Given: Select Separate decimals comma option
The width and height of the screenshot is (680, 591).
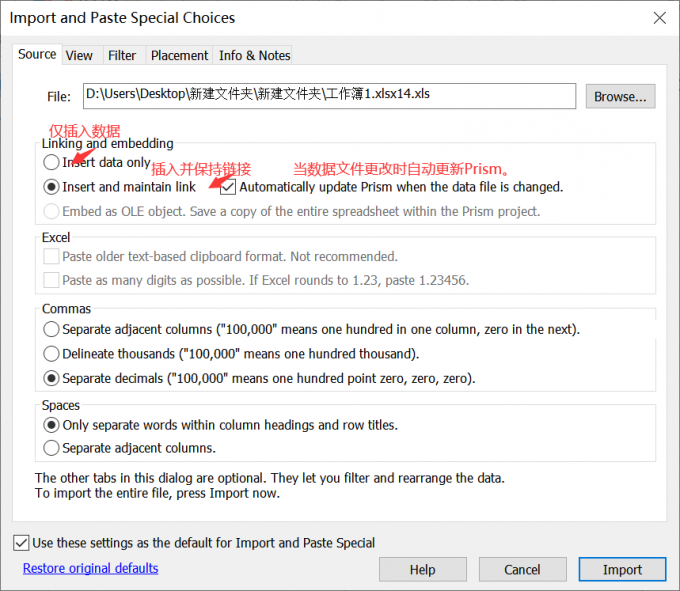Looking at the screenshot, I should pos(51,379).
